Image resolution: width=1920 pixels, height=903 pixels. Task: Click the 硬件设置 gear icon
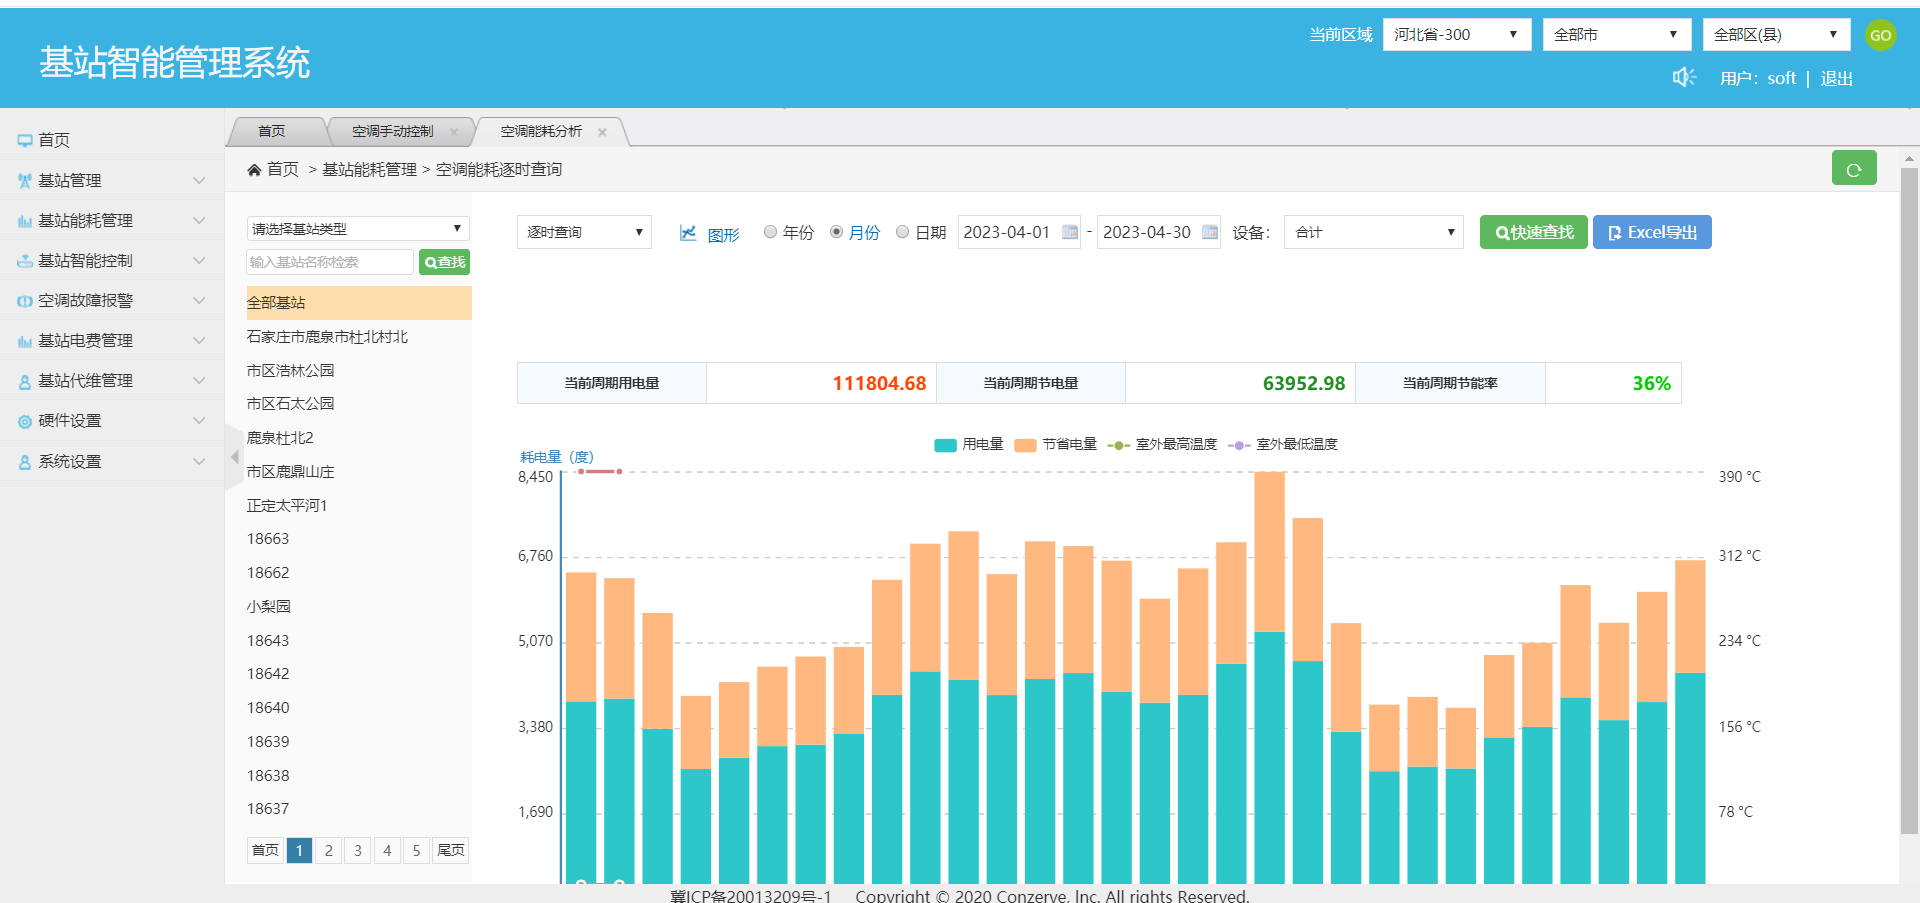pyautogui.click(x=25, y=421)
